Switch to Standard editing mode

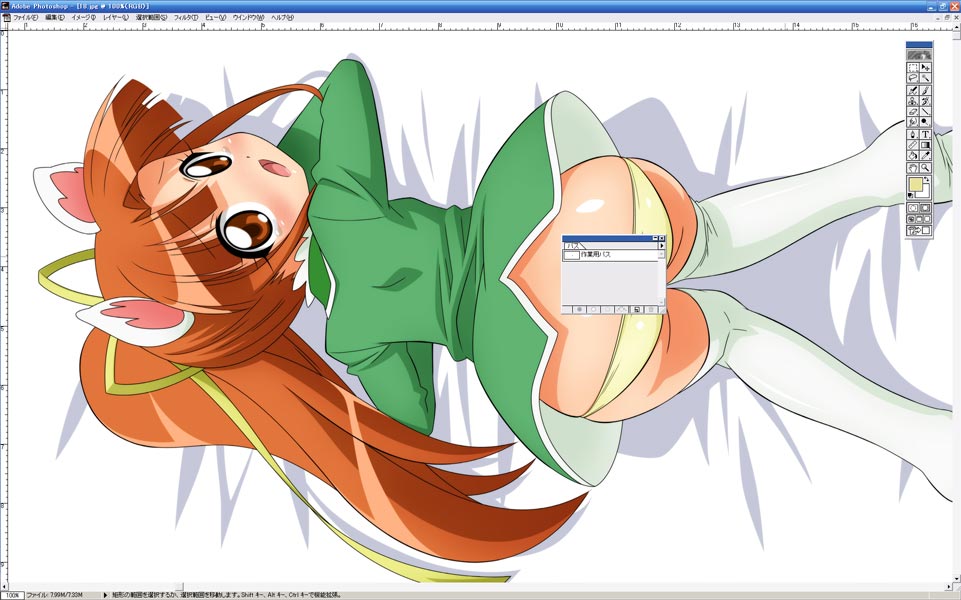(x=913, y=207)
